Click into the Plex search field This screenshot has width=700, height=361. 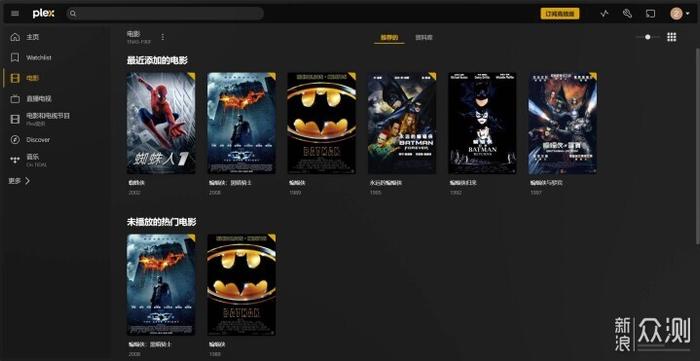[165, 13]
